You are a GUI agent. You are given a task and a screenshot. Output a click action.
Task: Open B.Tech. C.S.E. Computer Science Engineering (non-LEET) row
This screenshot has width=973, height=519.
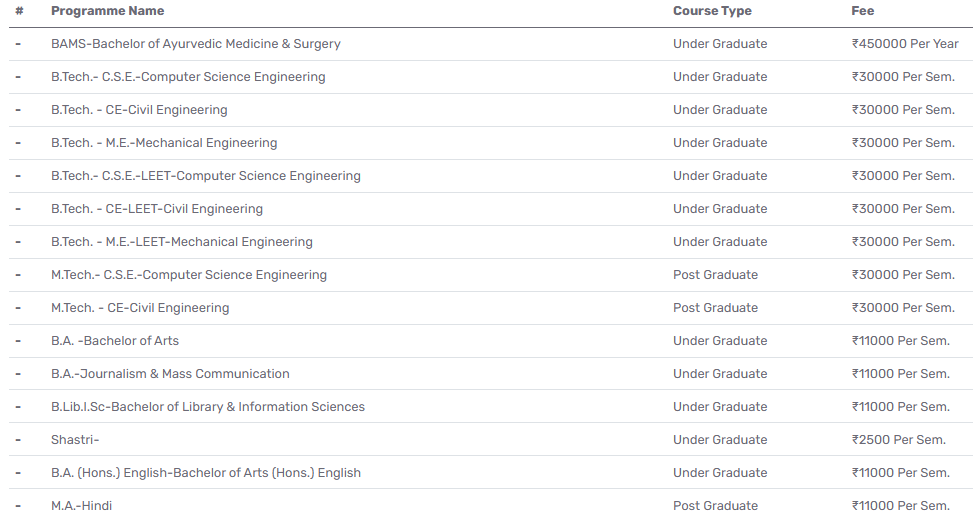click(188, 77)
